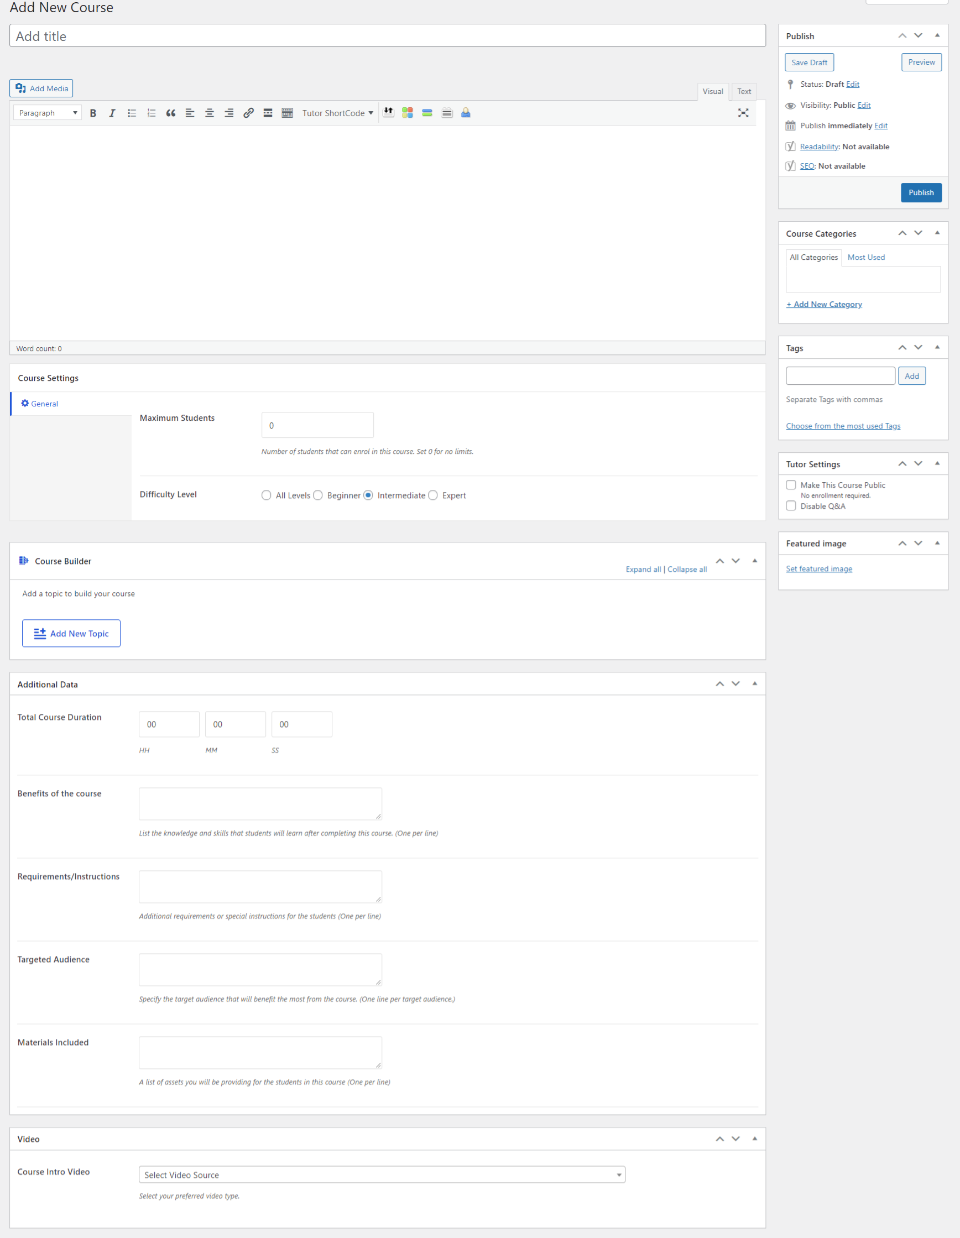
Task: Click the HH duration field
Action: (x=169, y=724)
